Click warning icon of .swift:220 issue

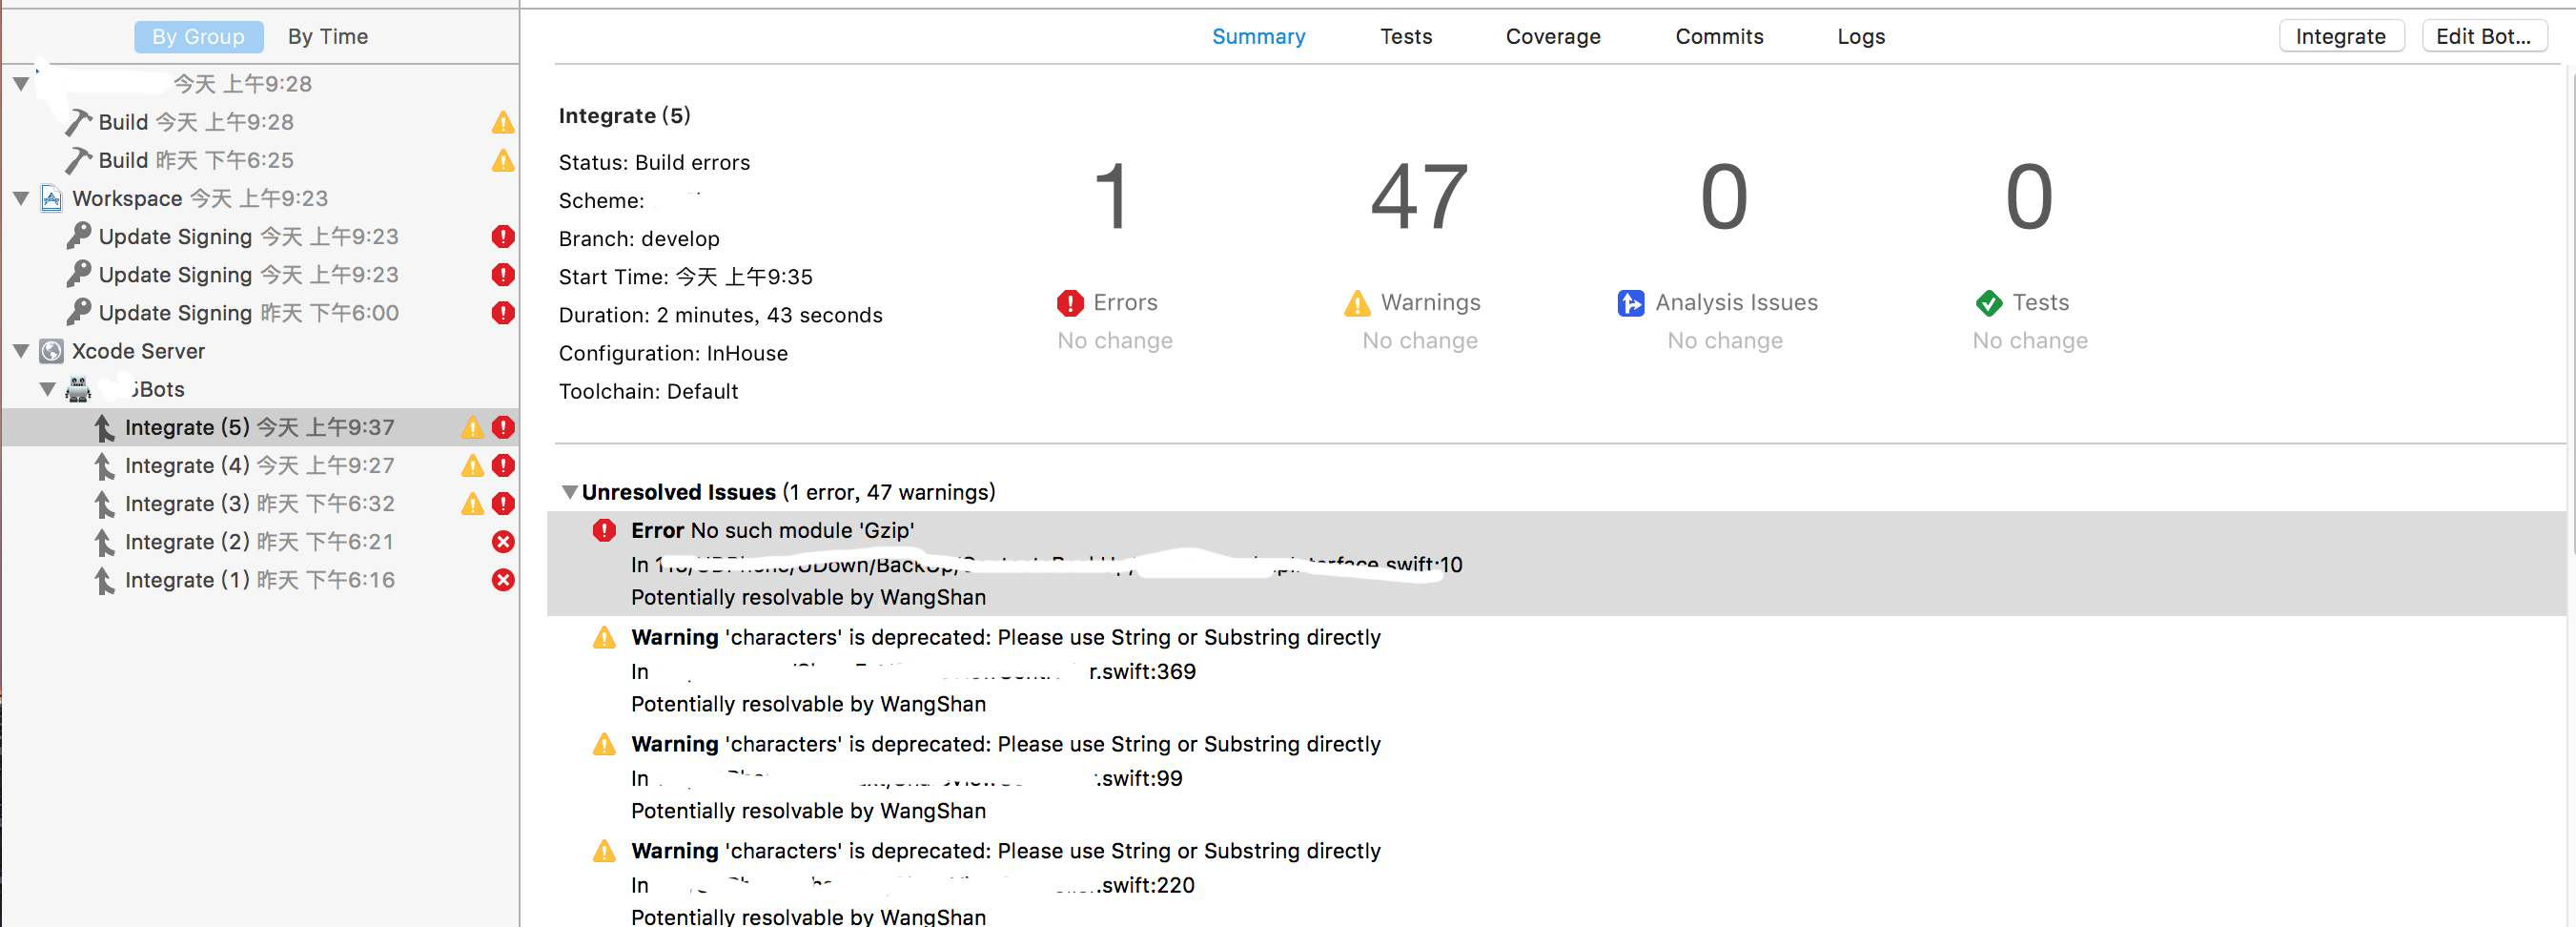pyautogui.click(x=604, y=851)
